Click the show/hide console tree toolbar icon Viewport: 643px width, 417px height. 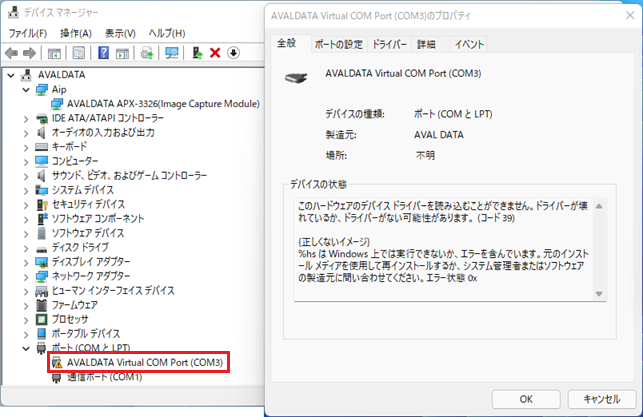(54, 53)
